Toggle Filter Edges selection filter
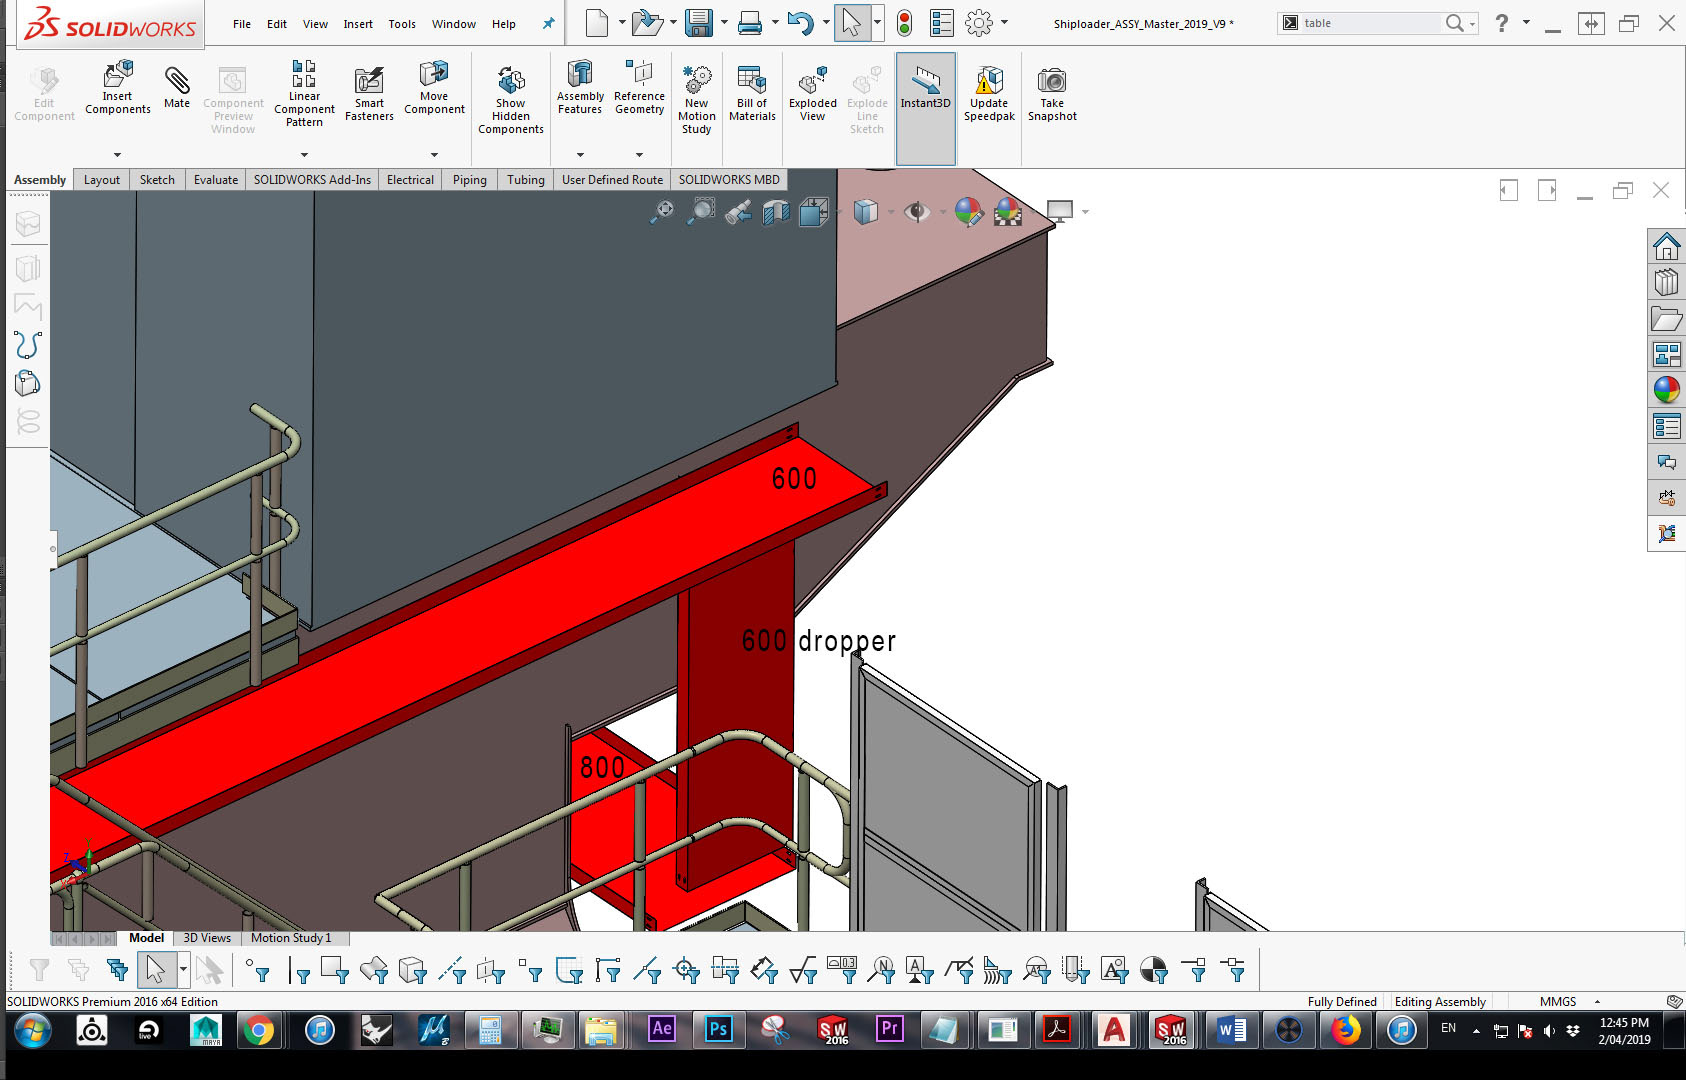Image resolution: width=1686 pixels, height=1080 pixels. tap(299, 969)
